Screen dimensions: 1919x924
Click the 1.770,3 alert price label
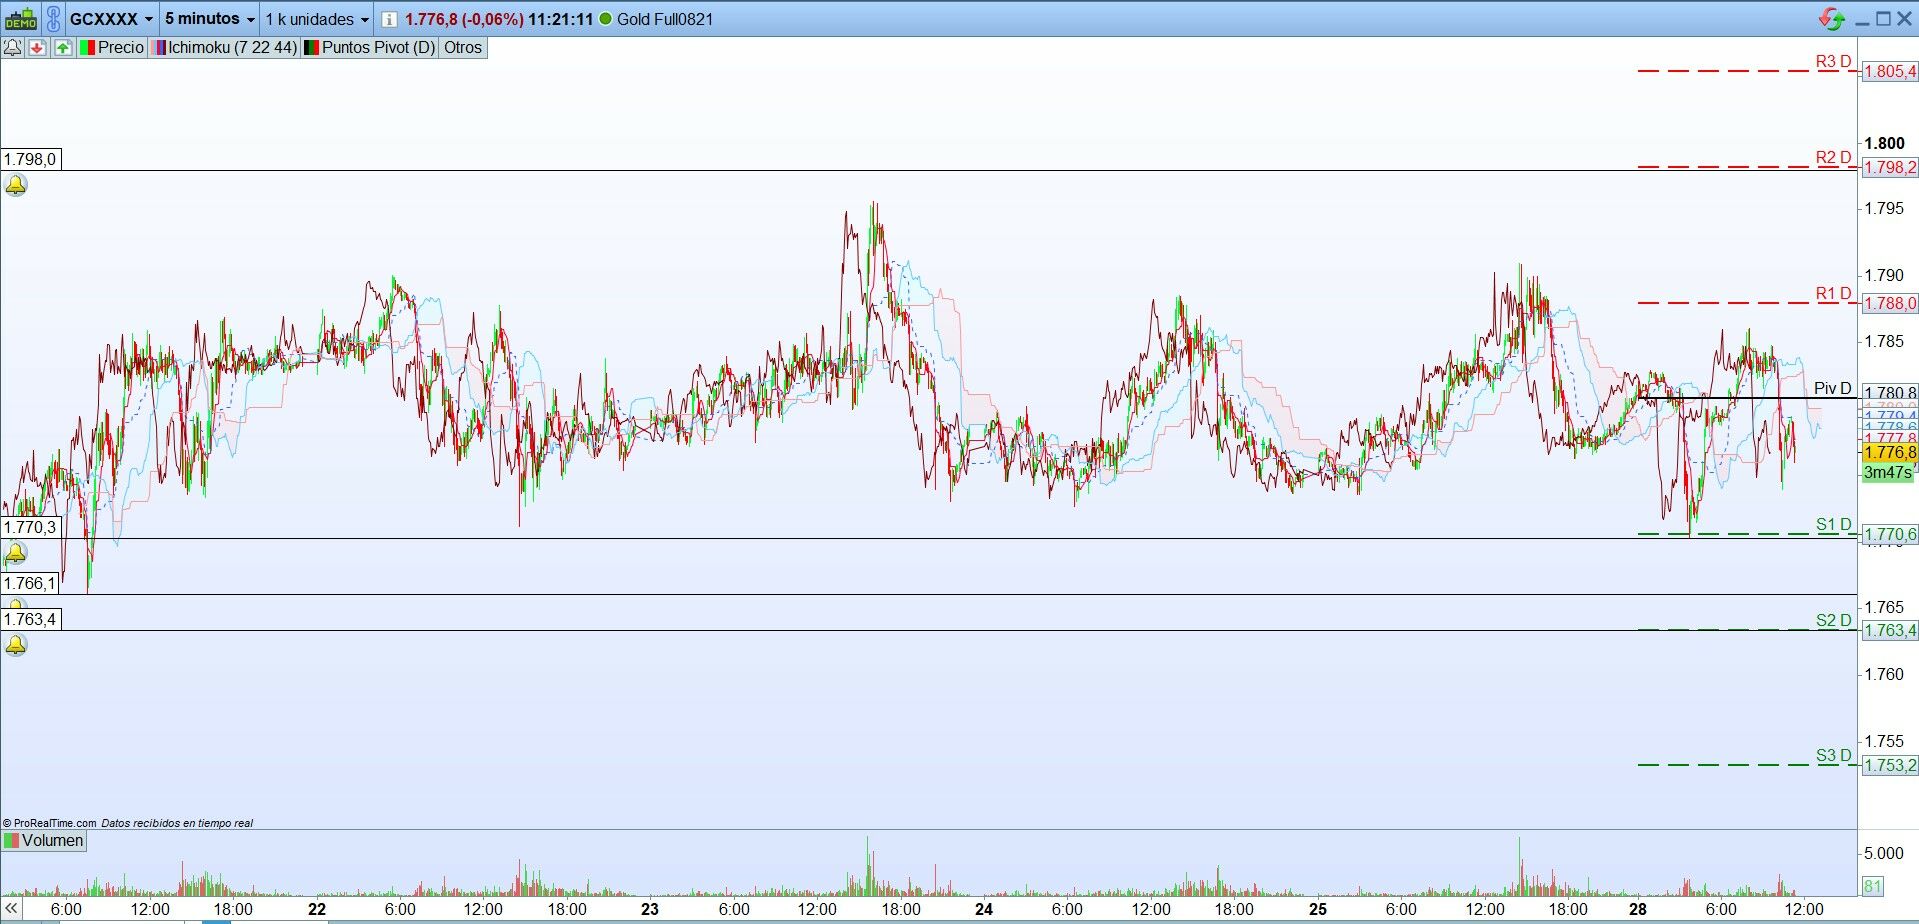tap(30, 527)
